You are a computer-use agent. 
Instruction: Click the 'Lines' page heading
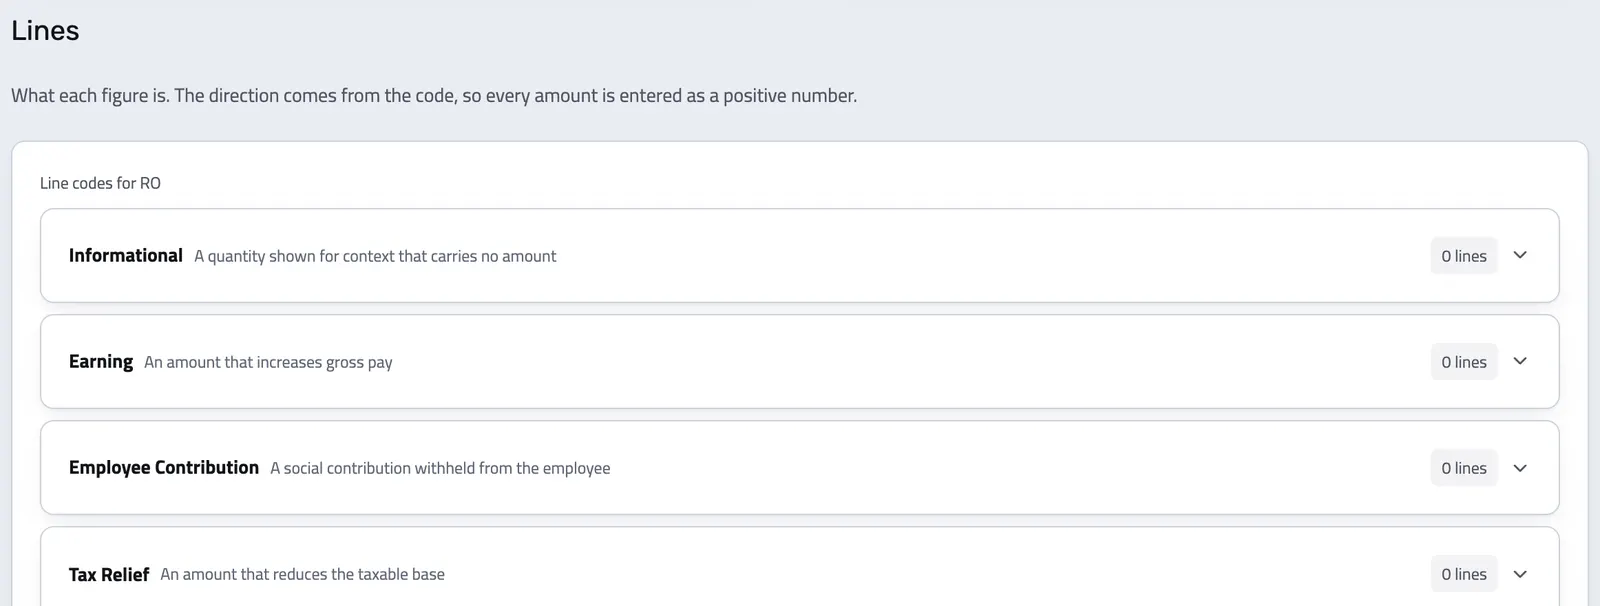pos(45,31)
